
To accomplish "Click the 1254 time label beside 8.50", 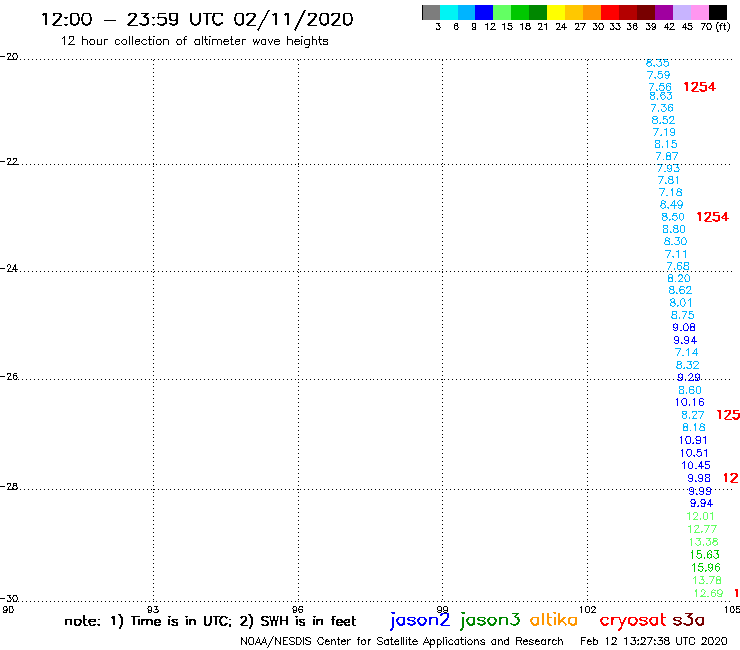I will pyautogui.click(x=713, y=217).
